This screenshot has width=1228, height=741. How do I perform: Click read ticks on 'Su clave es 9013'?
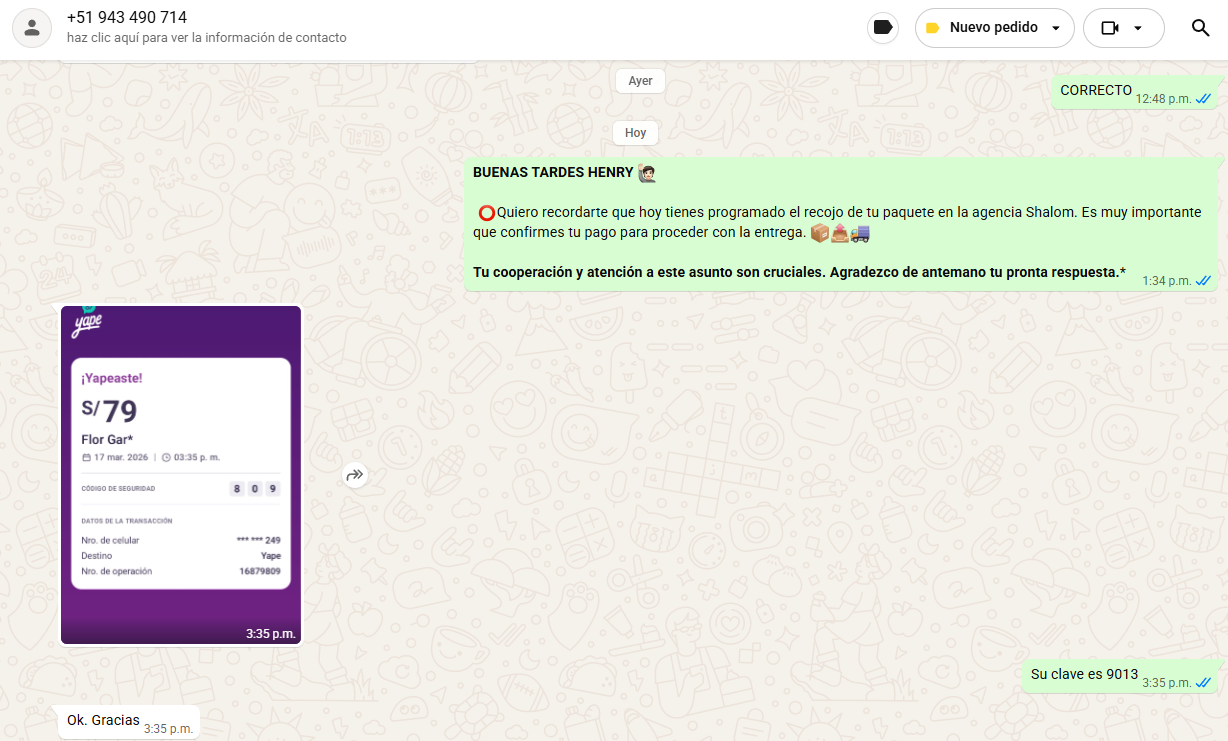point(1203,683)
